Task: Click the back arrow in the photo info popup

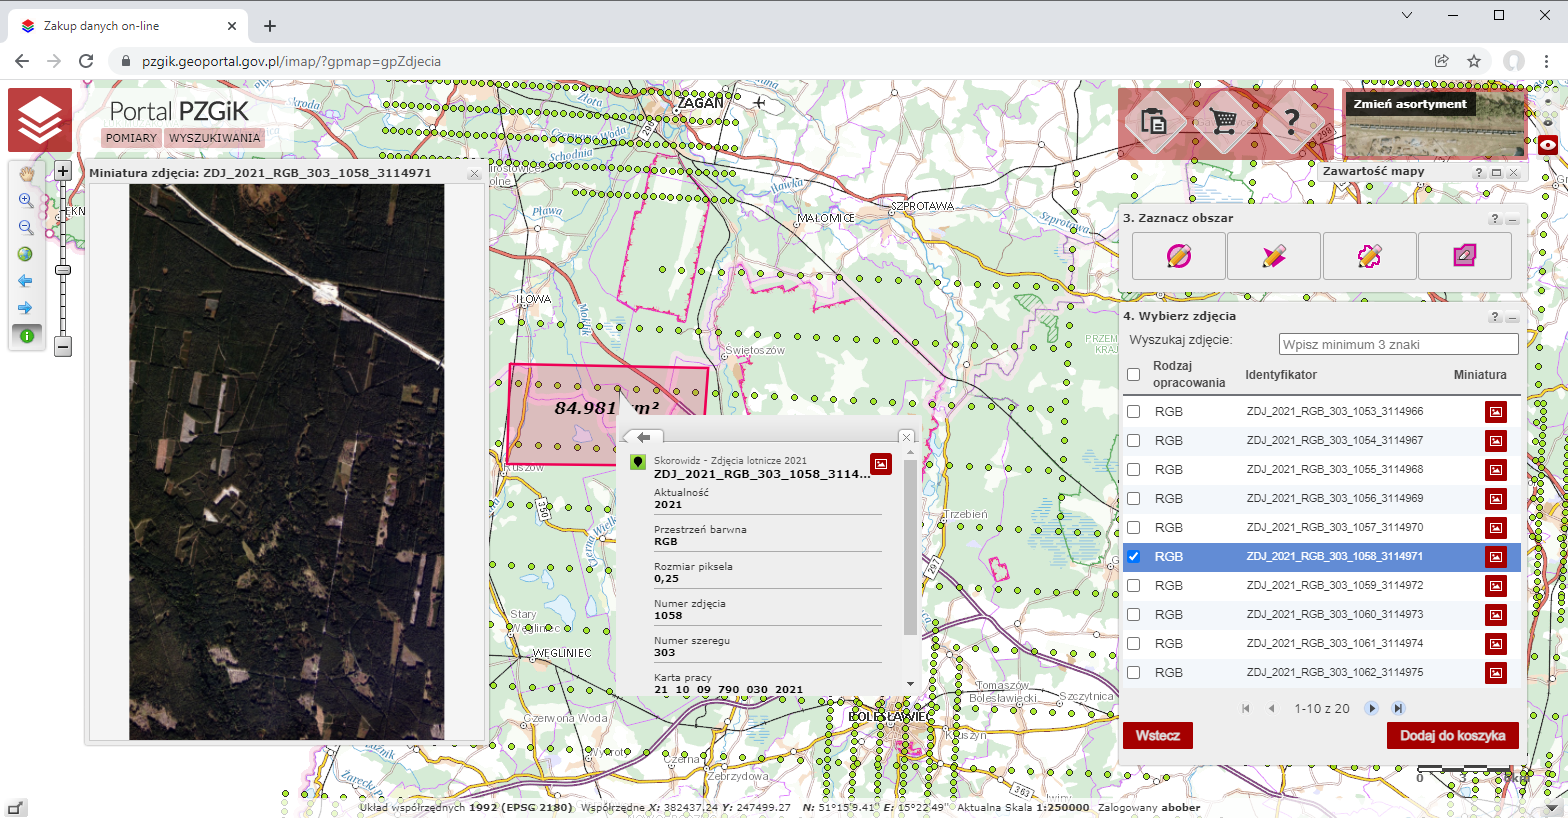Action: (643, 437)
